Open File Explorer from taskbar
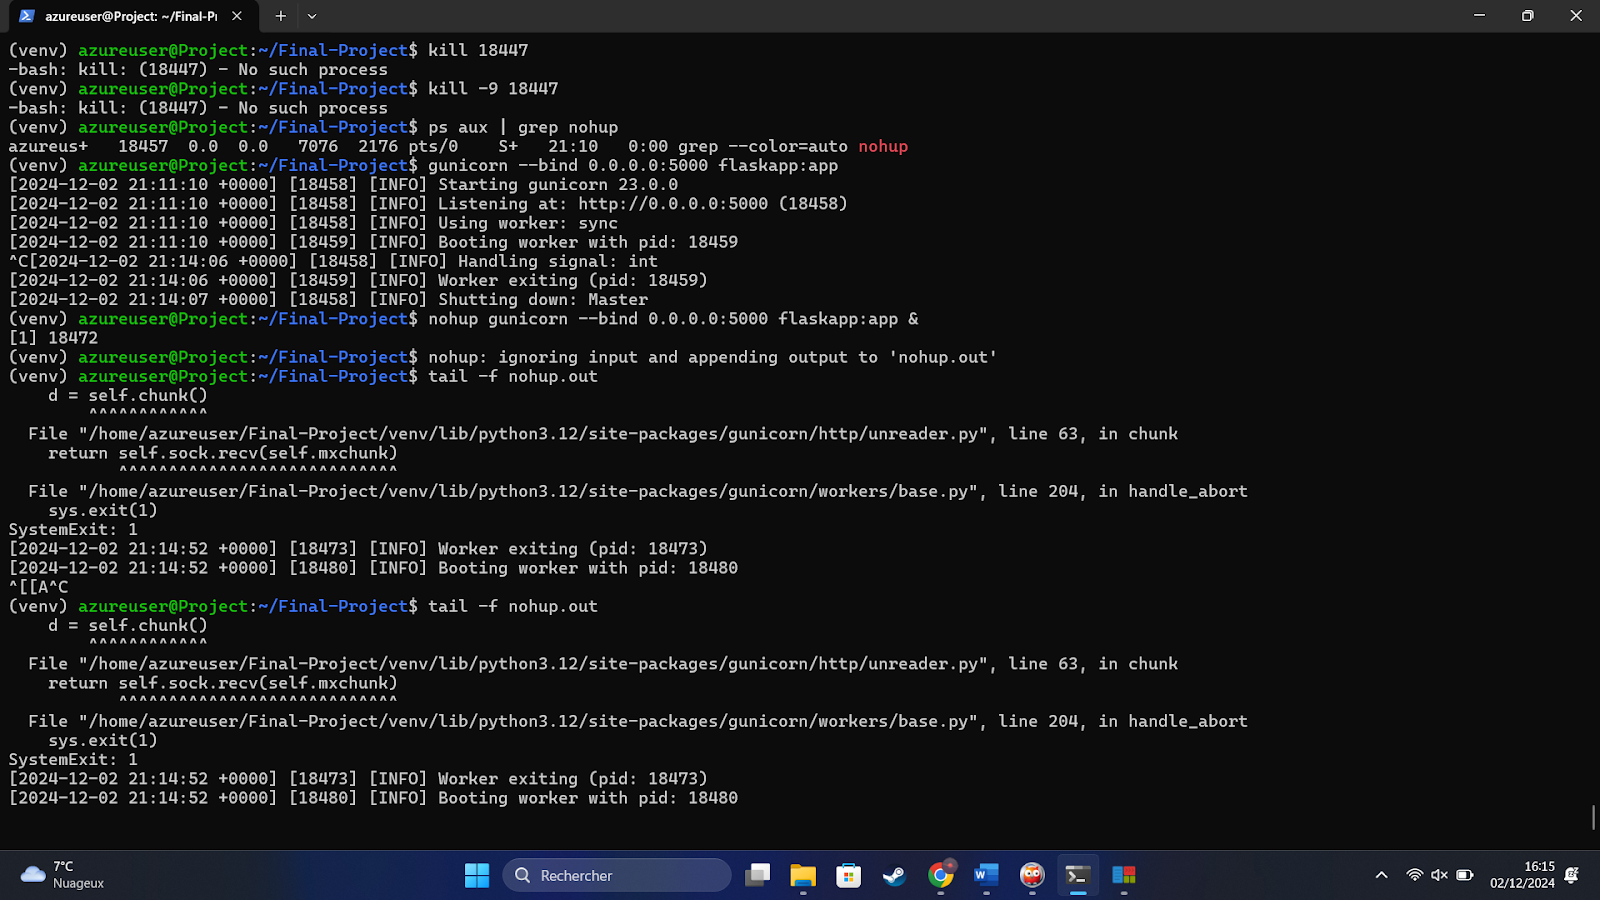 (803, 875)
